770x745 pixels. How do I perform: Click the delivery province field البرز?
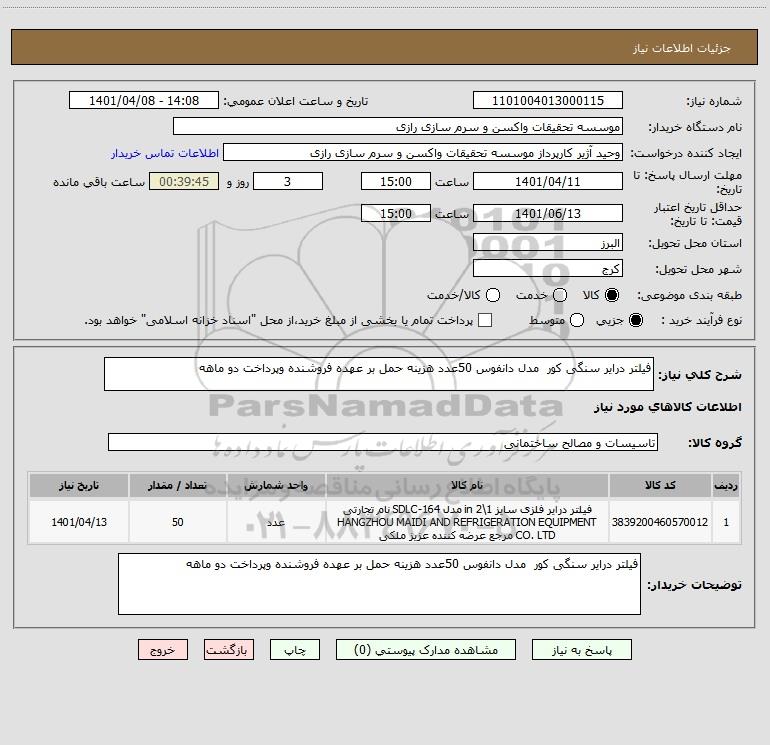tap(548, 243)
